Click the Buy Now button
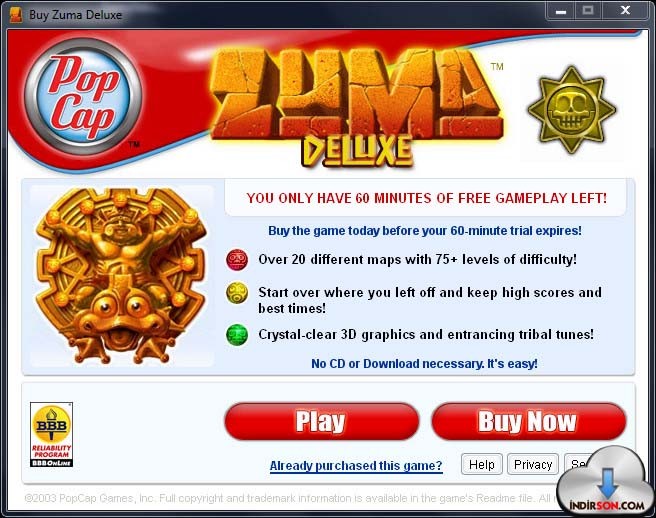The image size is (656, 518). tap(528, 421)
